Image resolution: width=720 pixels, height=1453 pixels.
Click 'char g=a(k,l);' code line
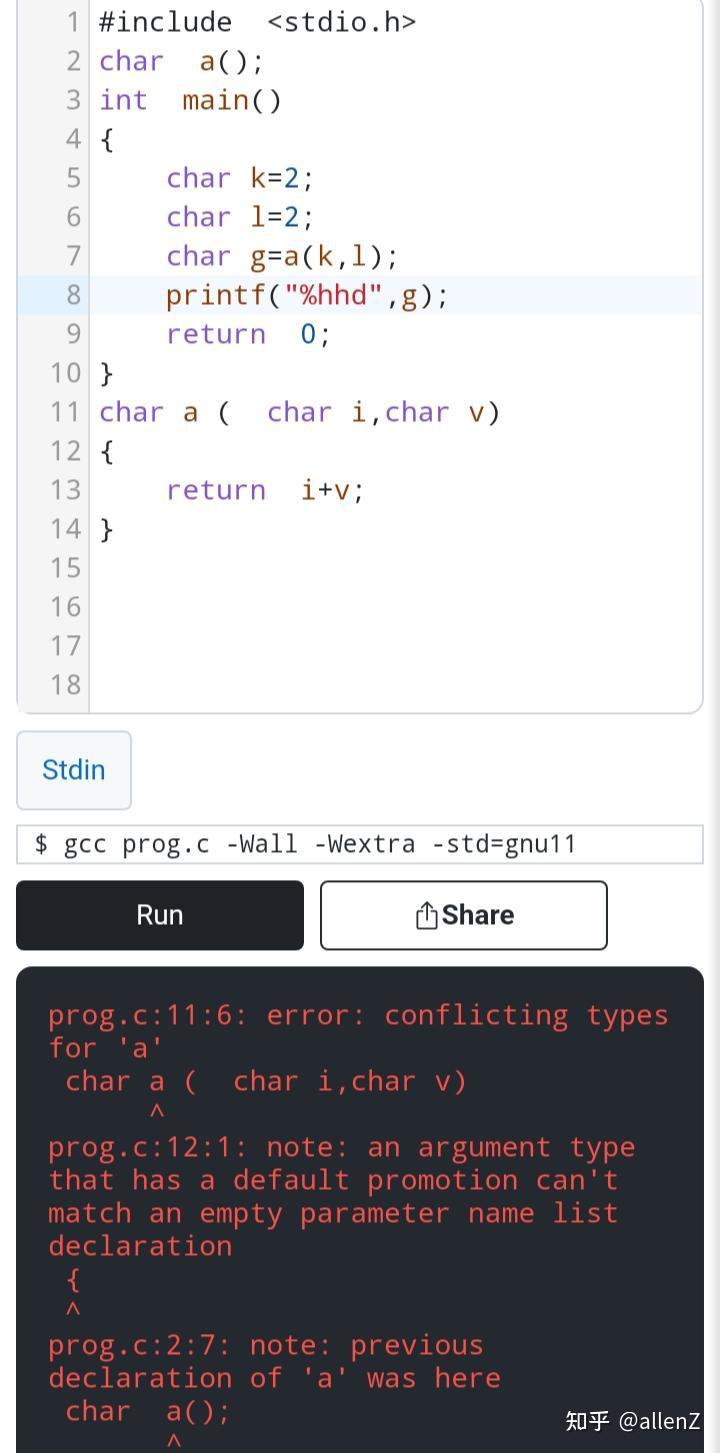point(282,256)
